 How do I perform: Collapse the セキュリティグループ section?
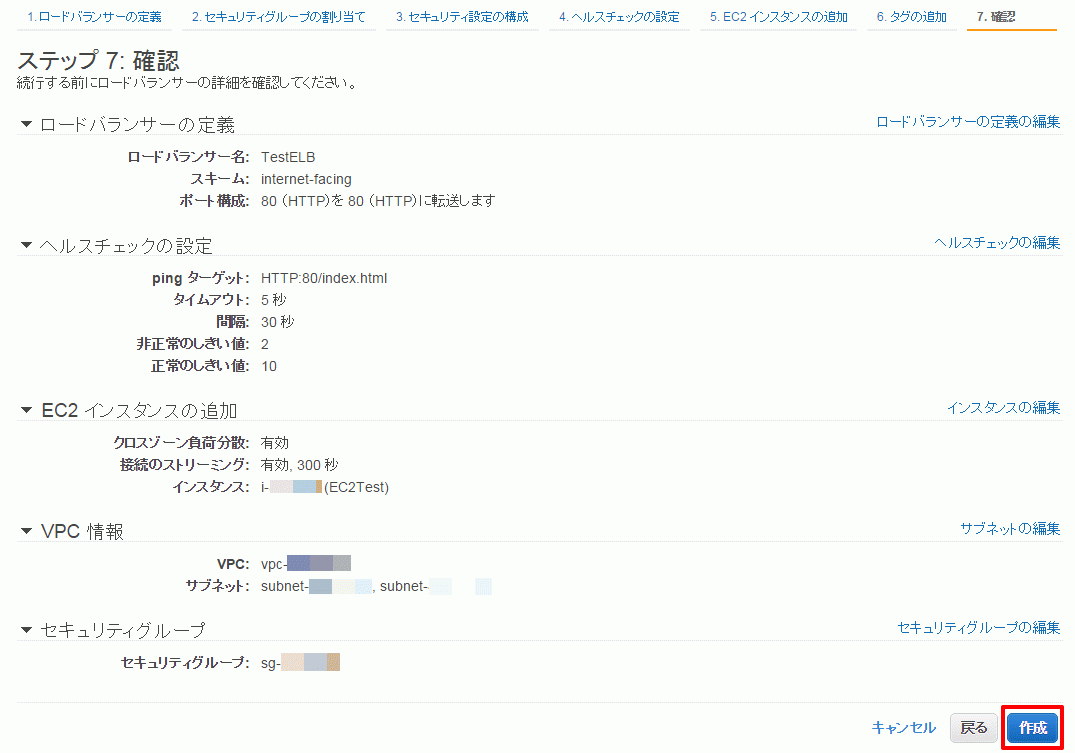27,630
